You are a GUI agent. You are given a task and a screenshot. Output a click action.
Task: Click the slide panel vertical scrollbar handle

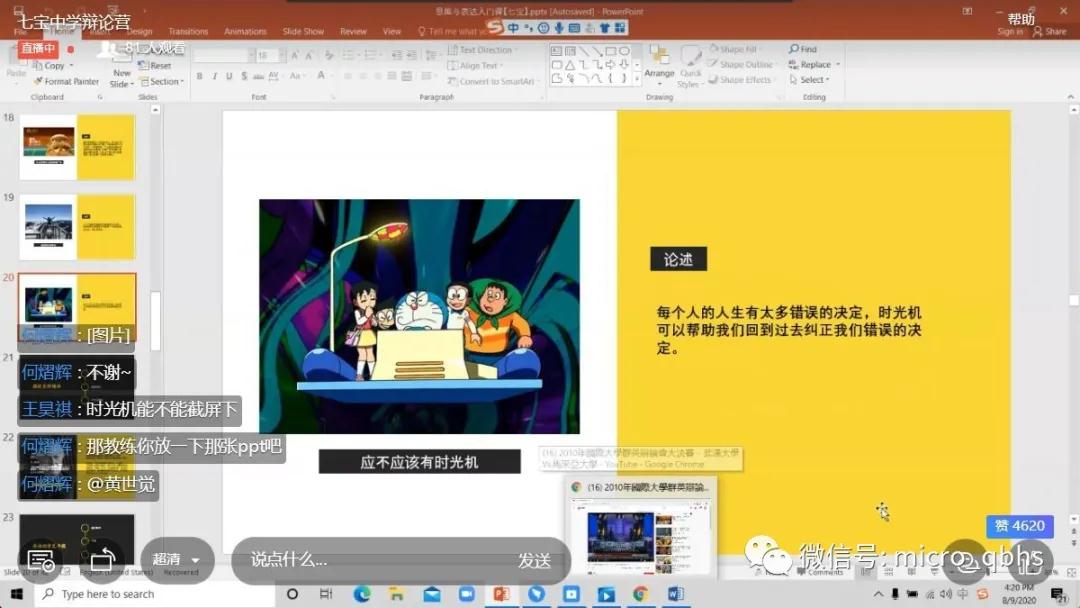156,321
